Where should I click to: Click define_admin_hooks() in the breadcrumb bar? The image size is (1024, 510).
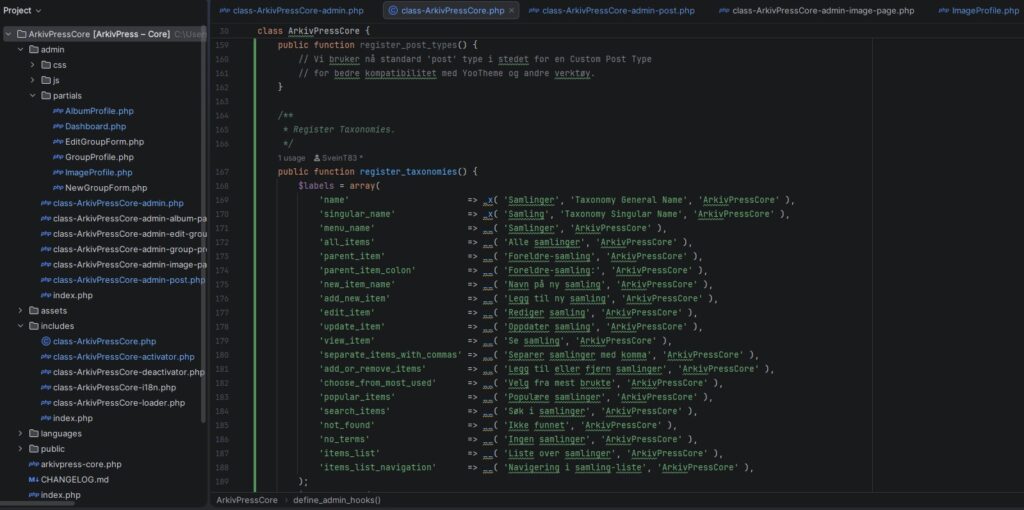pos(337,499)
